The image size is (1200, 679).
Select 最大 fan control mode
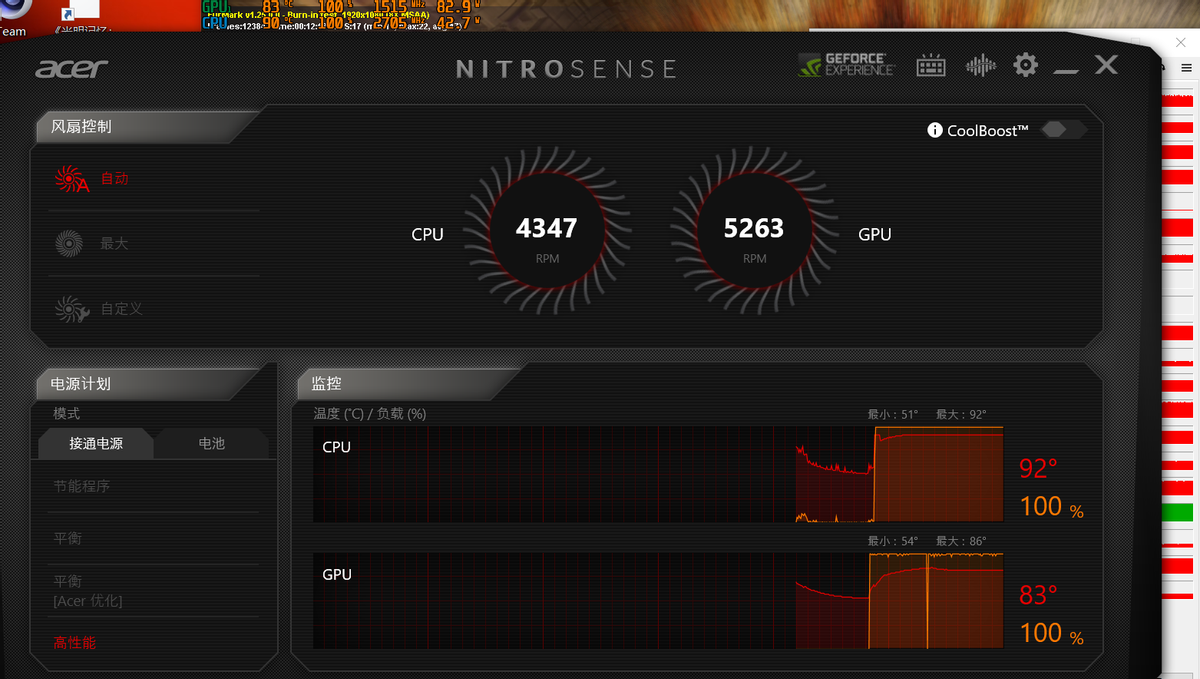114,243
